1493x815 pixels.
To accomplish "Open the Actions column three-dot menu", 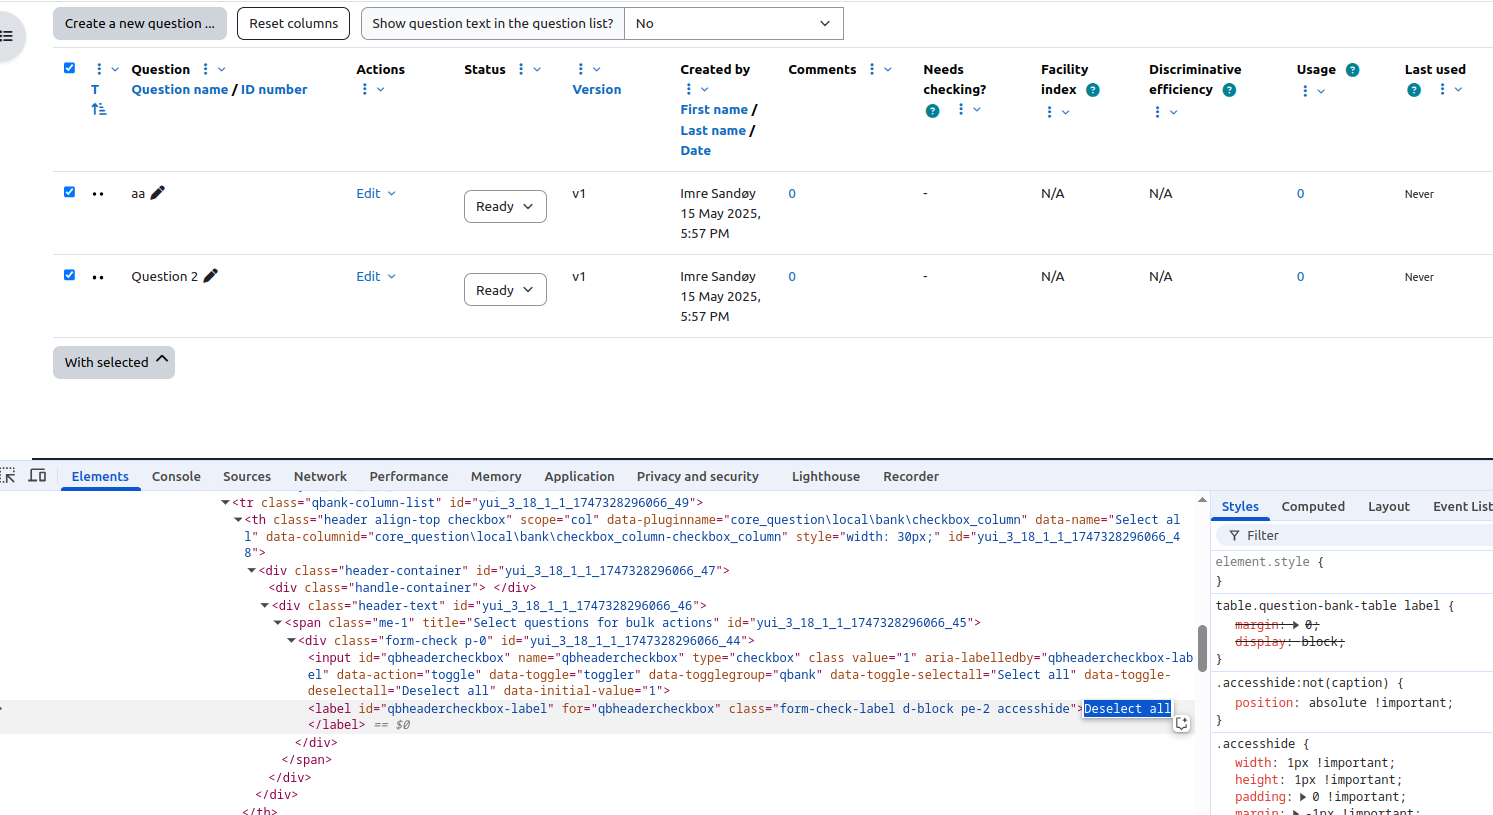I will click(x=365, y=89).
